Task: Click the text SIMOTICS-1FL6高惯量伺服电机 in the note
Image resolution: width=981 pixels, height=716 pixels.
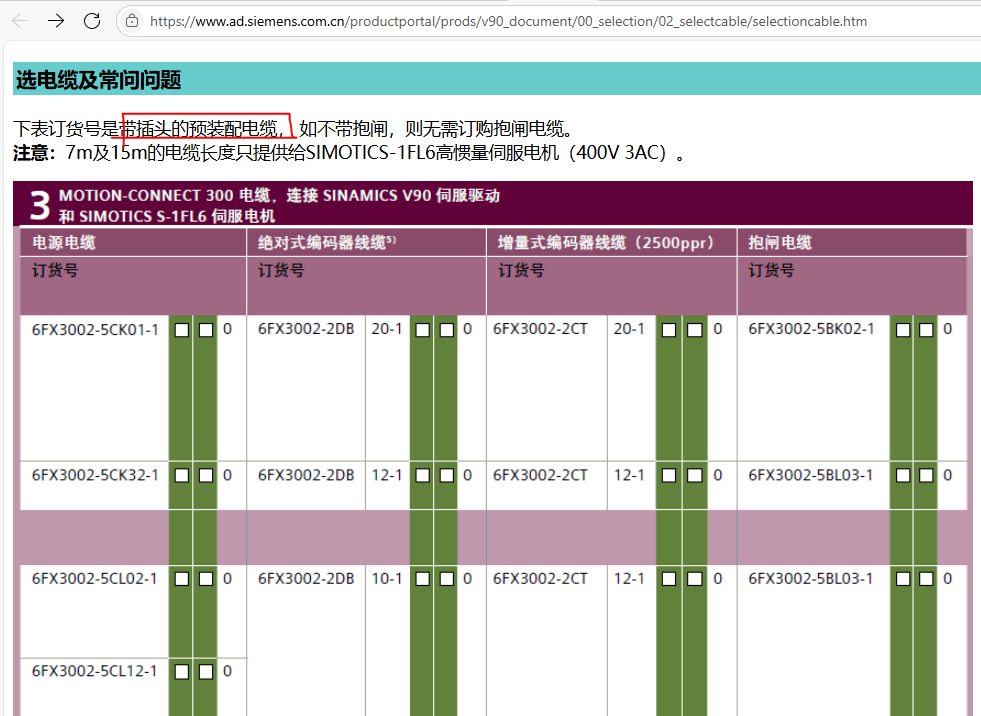Action: click(432, 153)
